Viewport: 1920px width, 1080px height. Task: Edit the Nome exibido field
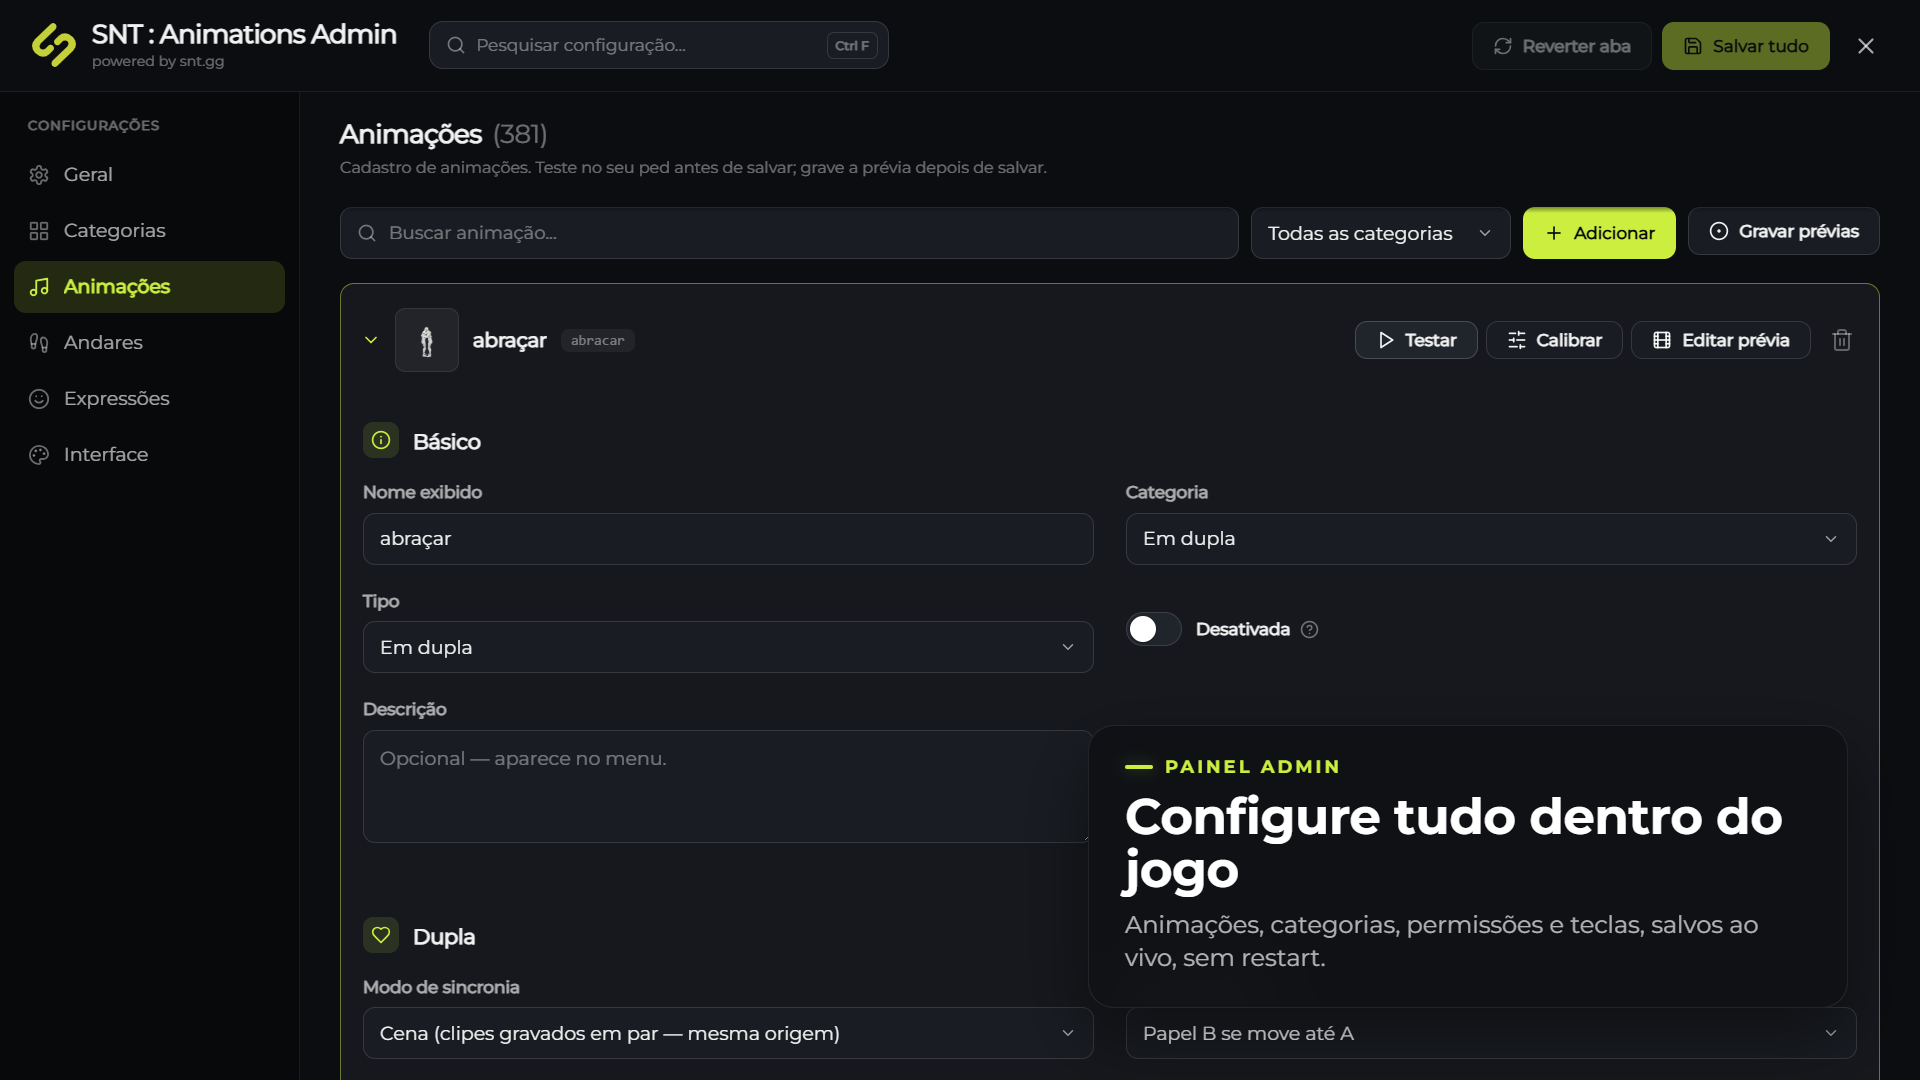(x=728, y=539)
